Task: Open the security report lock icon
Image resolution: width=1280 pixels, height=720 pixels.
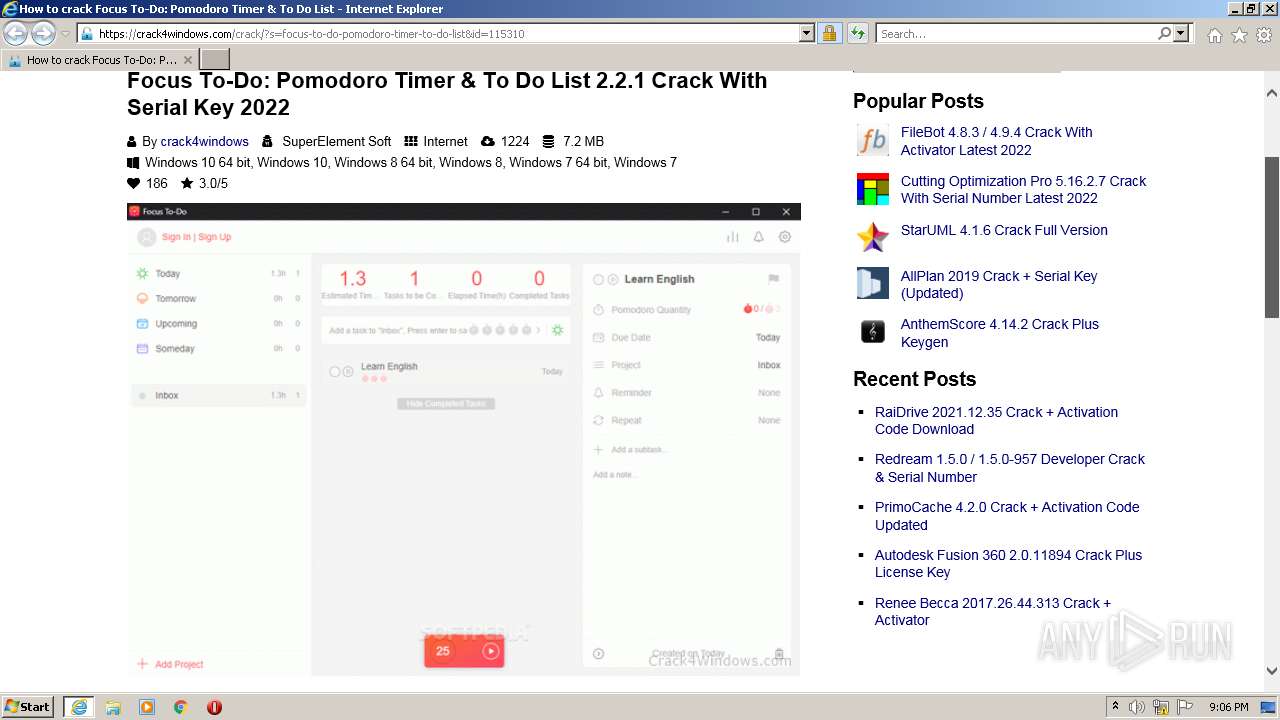Action: pos(829,33)
